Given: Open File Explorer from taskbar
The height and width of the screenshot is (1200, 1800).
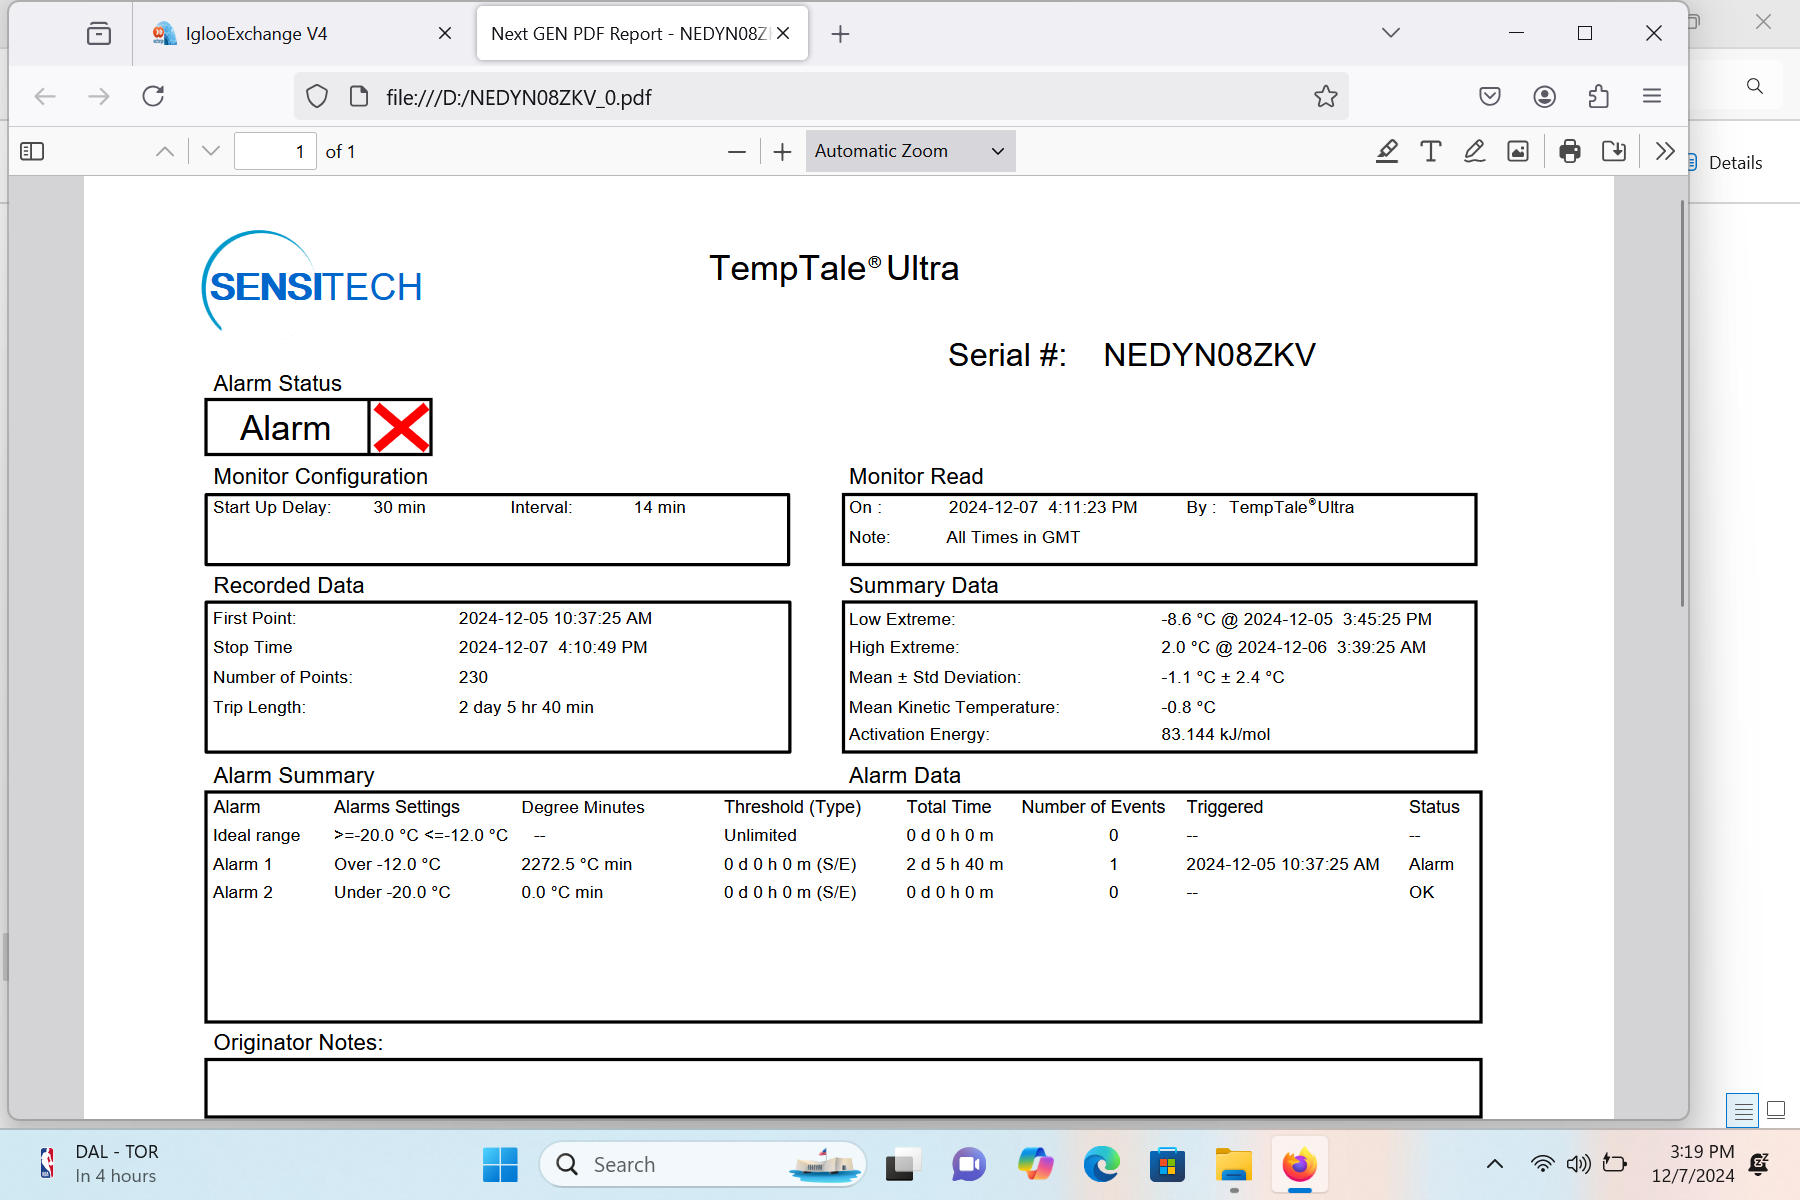Looking at the screenshot, I should [1234, 1165].
